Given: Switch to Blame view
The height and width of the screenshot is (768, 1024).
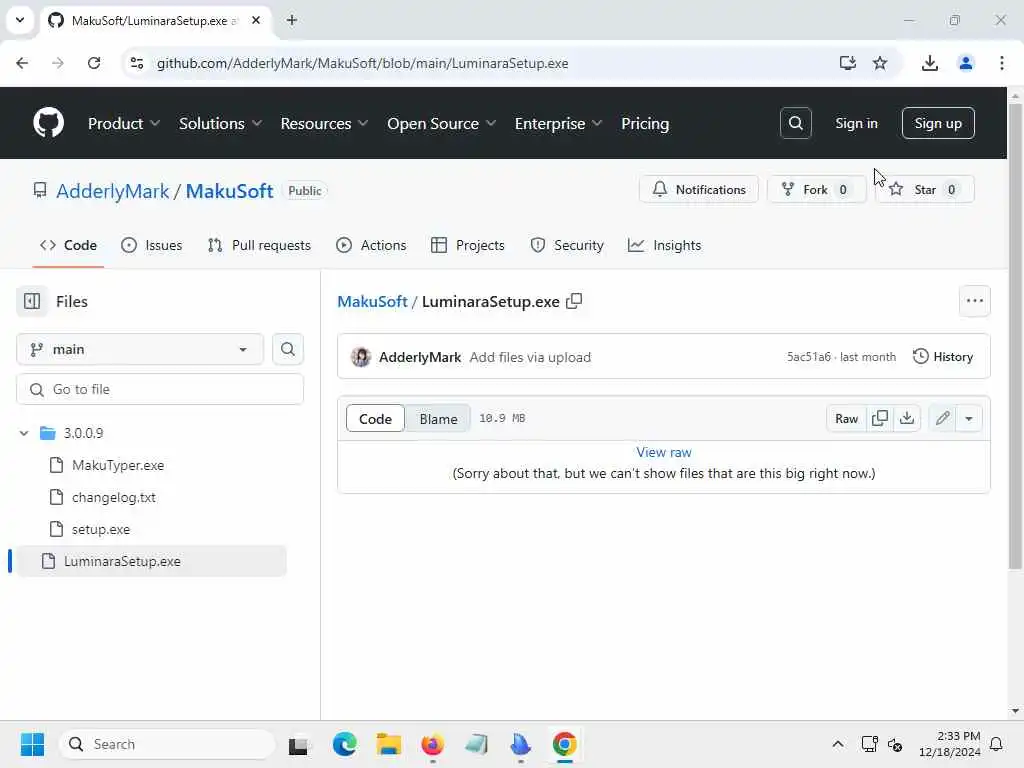Looking at the screenshot, I should pyautogui.click(x=438, y=419).
